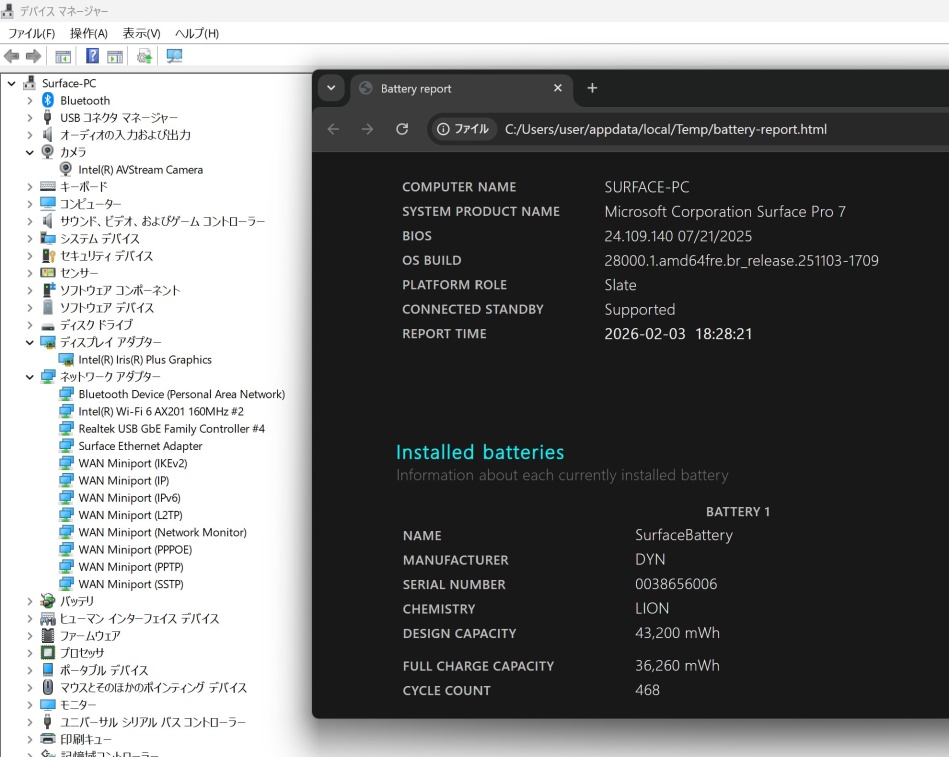Click Scan for hardware changes toolbar icon
This screenshot has width=949, height=757.
174,56
